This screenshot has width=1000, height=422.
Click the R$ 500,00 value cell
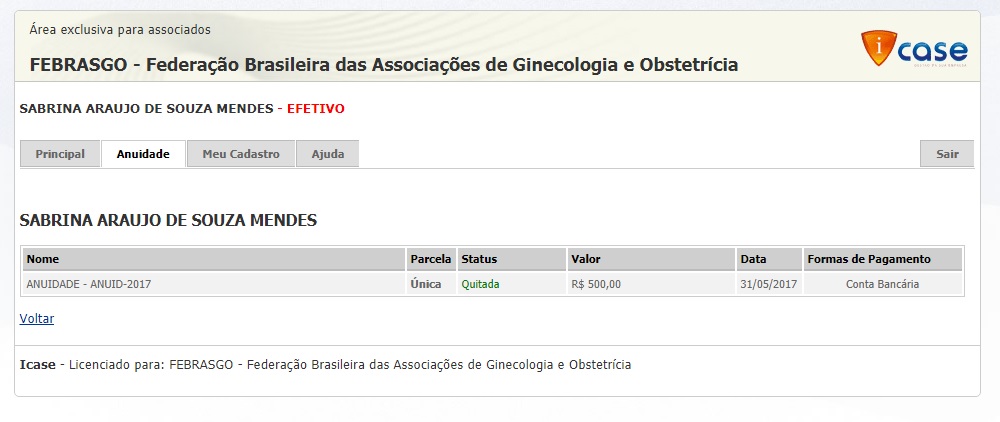[596, 284]
